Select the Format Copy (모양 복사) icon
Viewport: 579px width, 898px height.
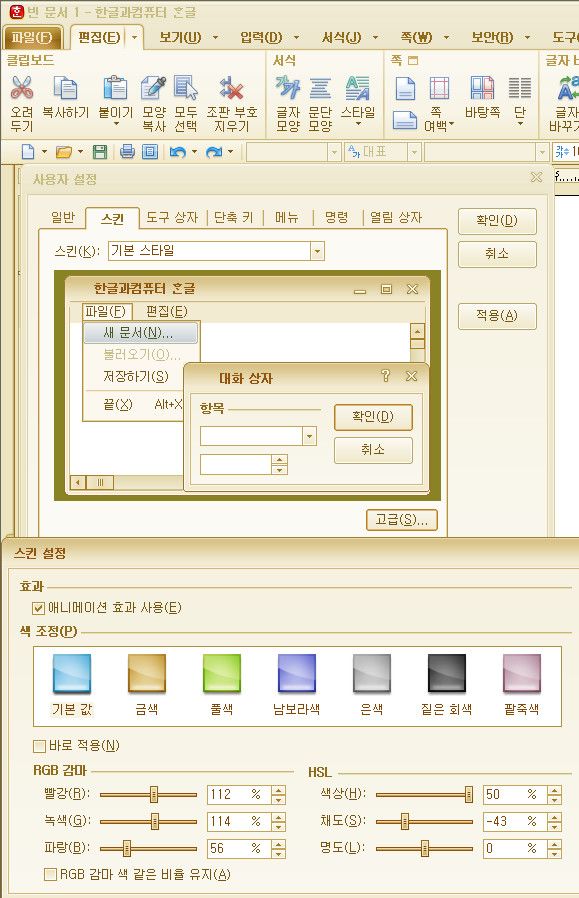pos(153,88)
